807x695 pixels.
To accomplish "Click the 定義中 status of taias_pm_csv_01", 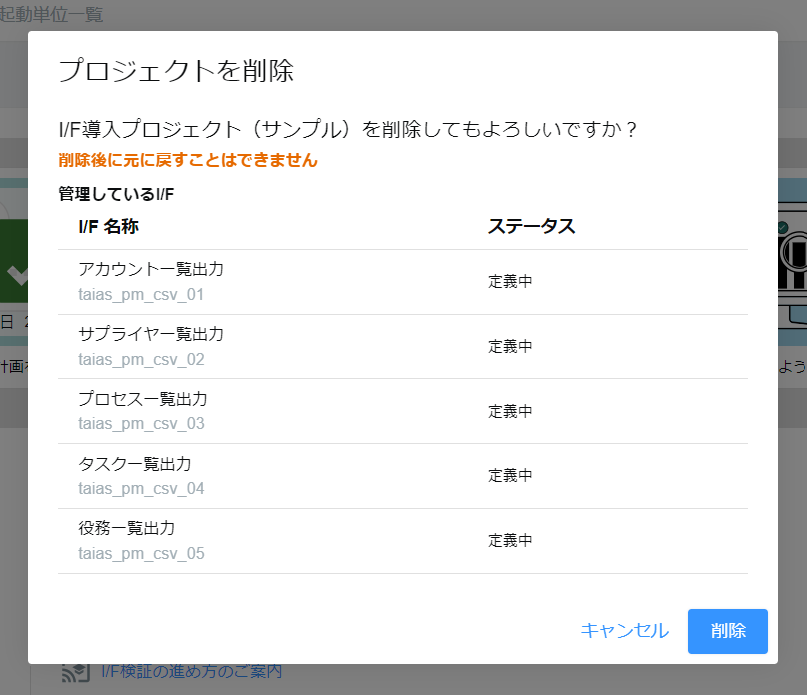I will (x=510, y=281).
